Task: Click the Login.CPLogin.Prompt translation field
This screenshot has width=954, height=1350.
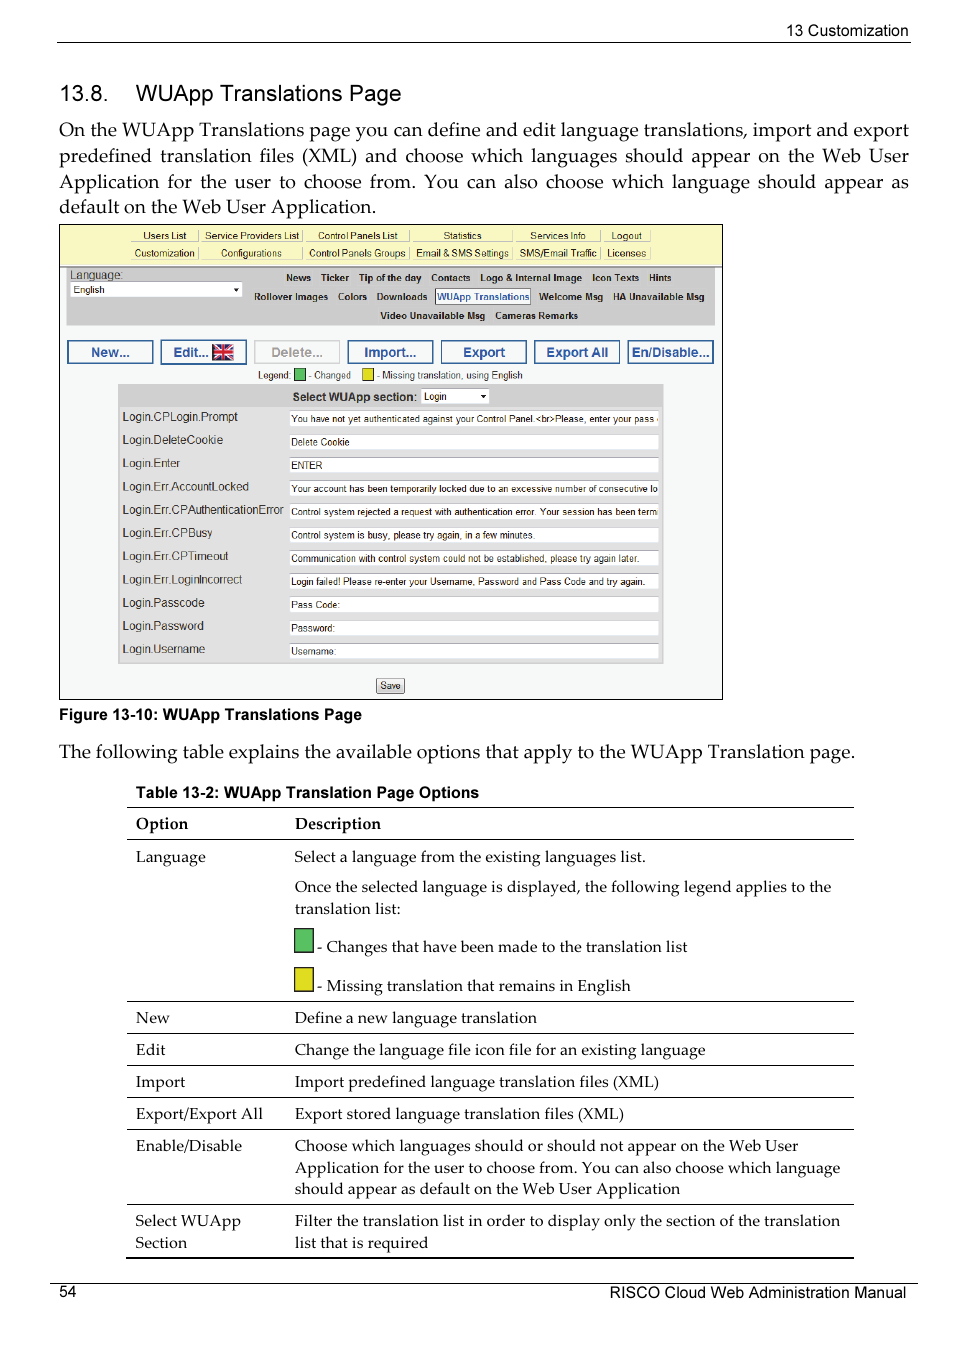Action: 474,419
